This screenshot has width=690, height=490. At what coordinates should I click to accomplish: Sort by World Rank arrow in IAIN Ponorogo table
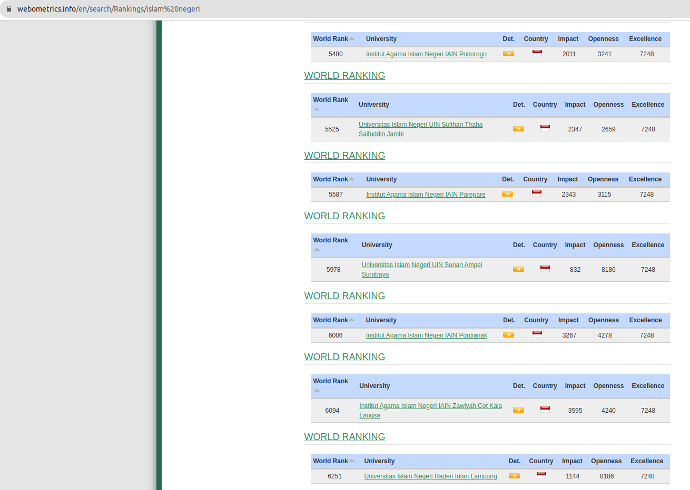click(x=352, y=39)
